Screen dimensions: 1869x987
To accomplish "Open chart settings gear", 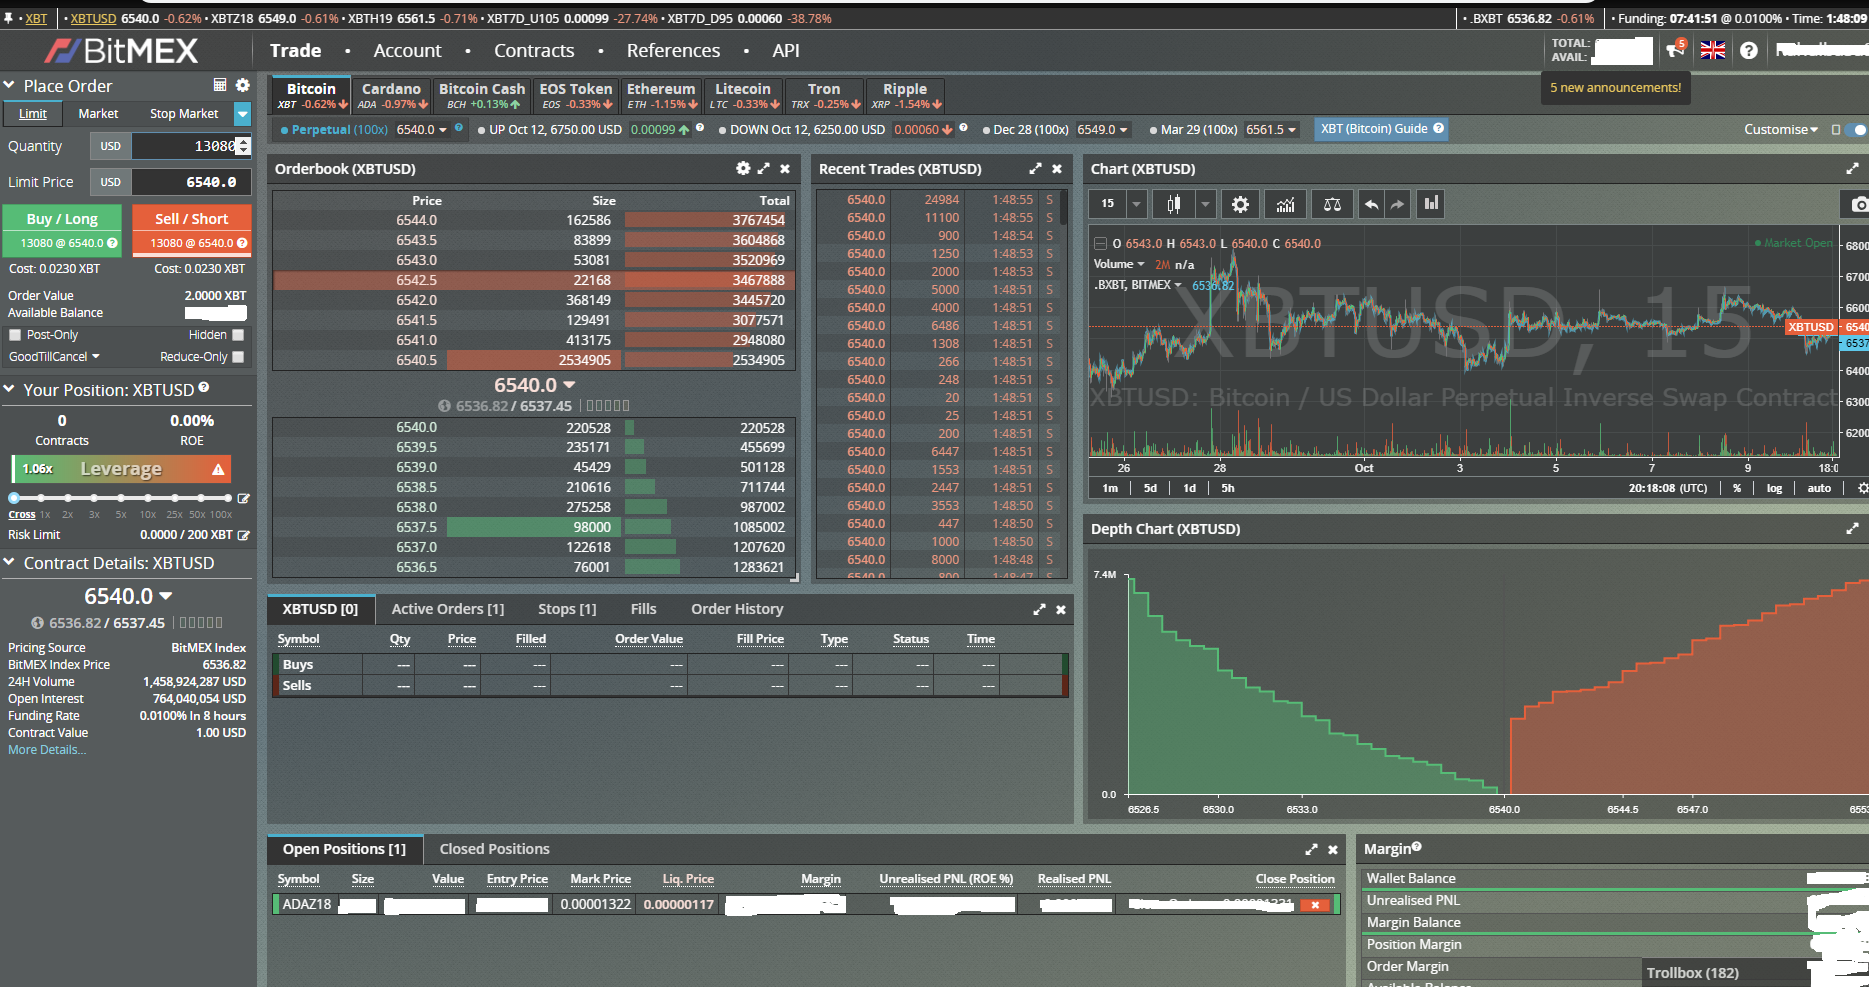I will pos(1240,204).
